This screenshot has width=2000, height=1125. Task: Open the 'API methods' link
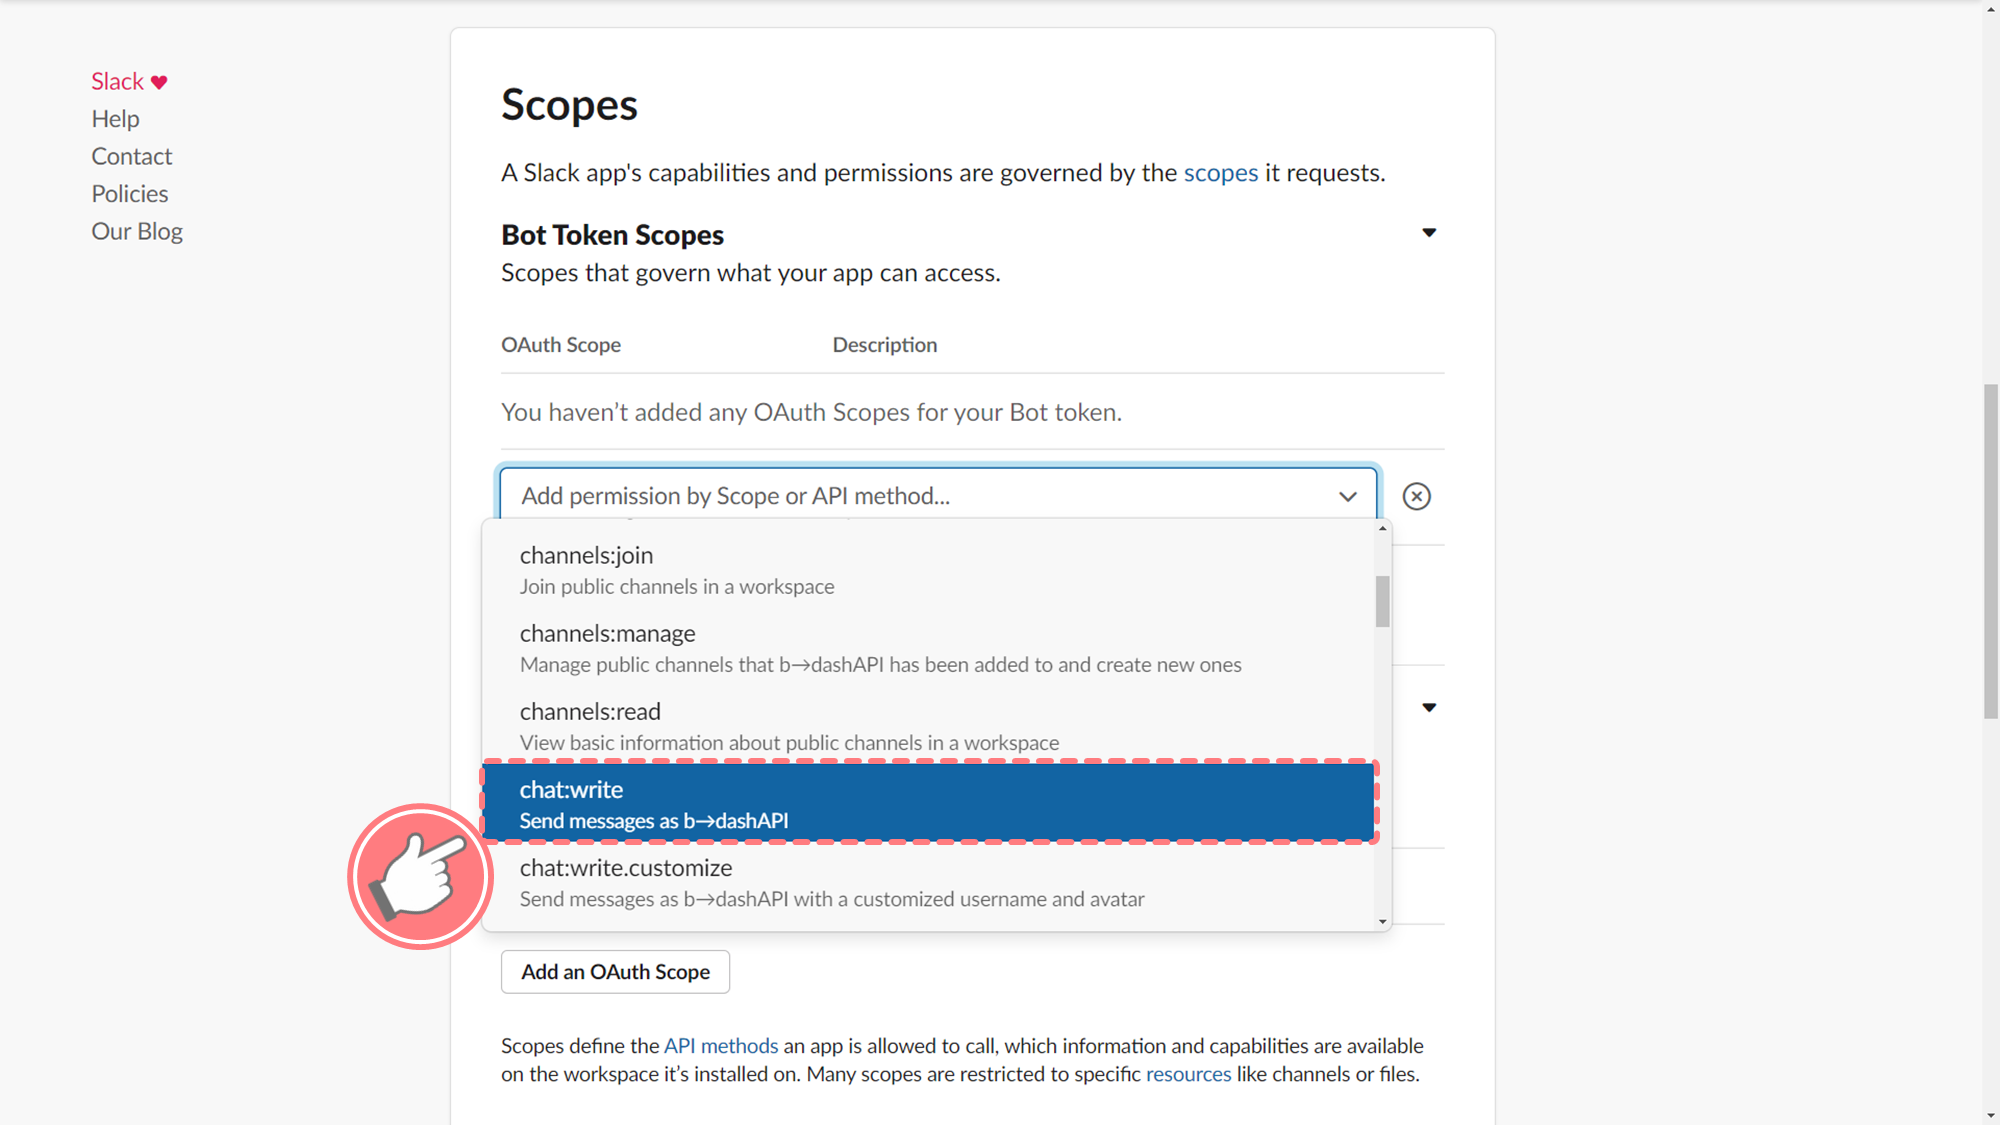pos(720,1045)
